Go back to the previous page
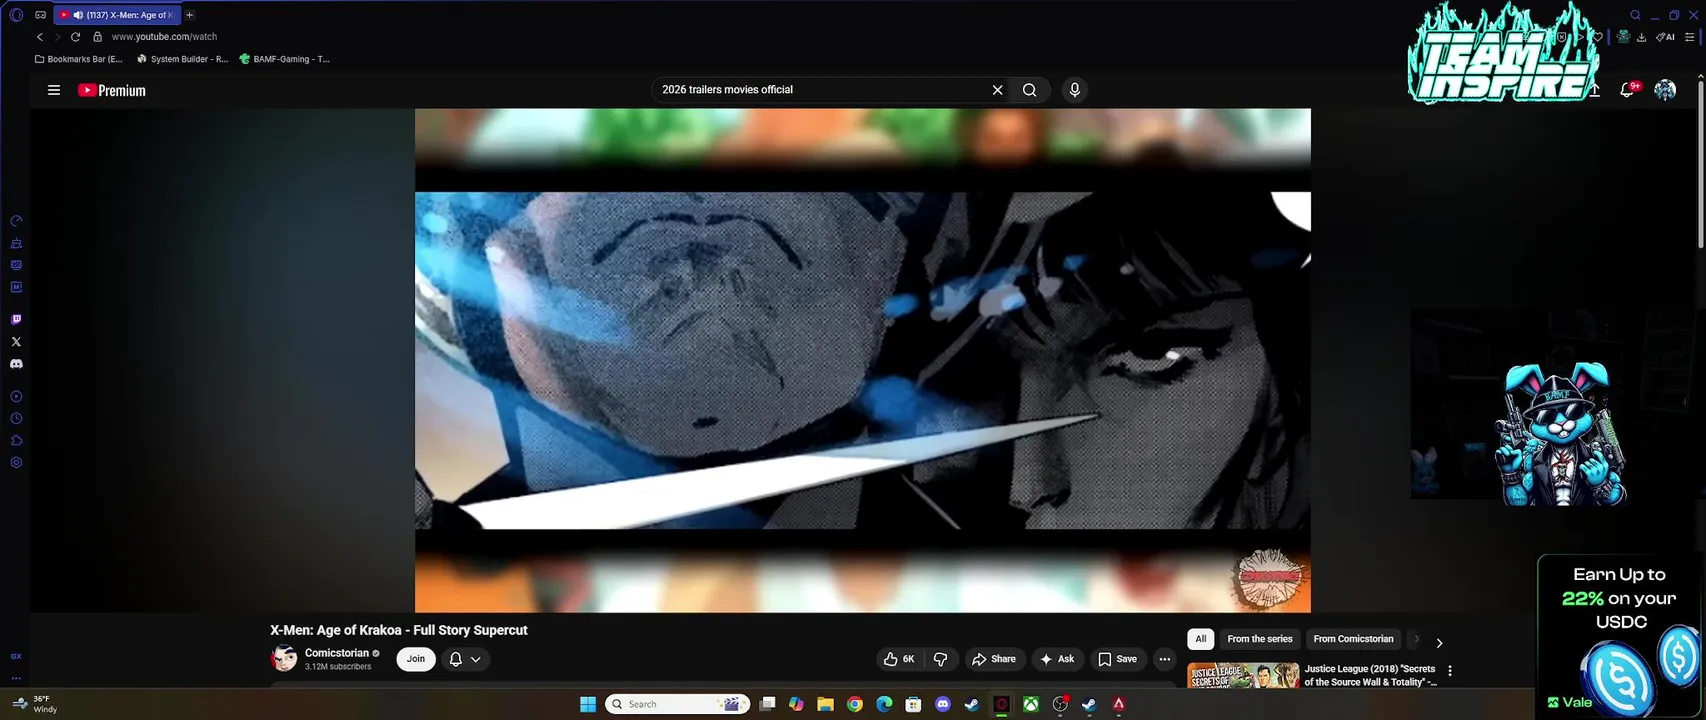 40,37
